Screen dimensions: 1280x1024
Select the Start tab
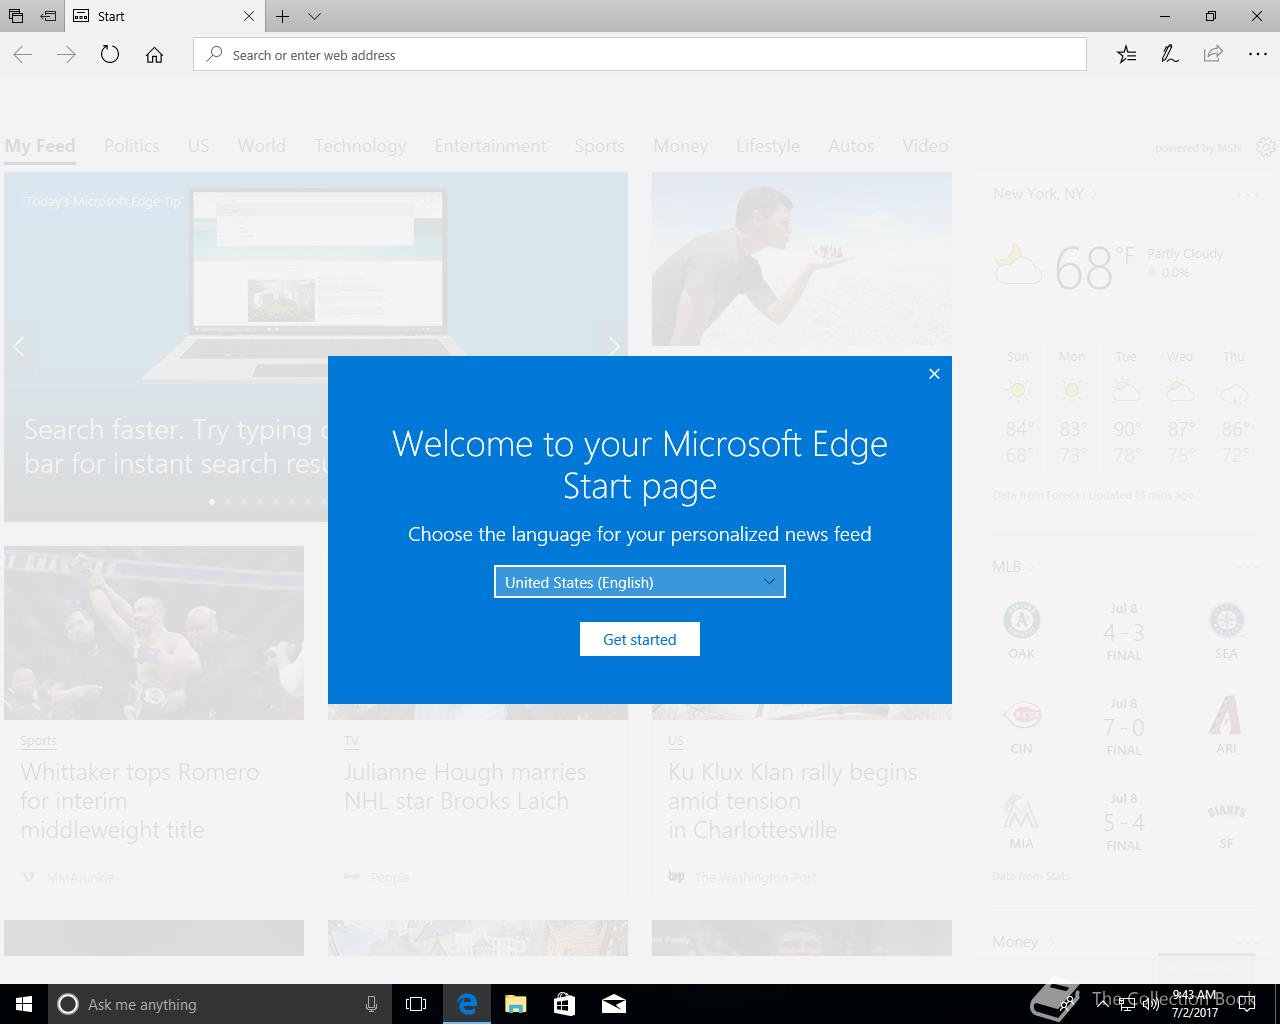click(x=165, y=16)
